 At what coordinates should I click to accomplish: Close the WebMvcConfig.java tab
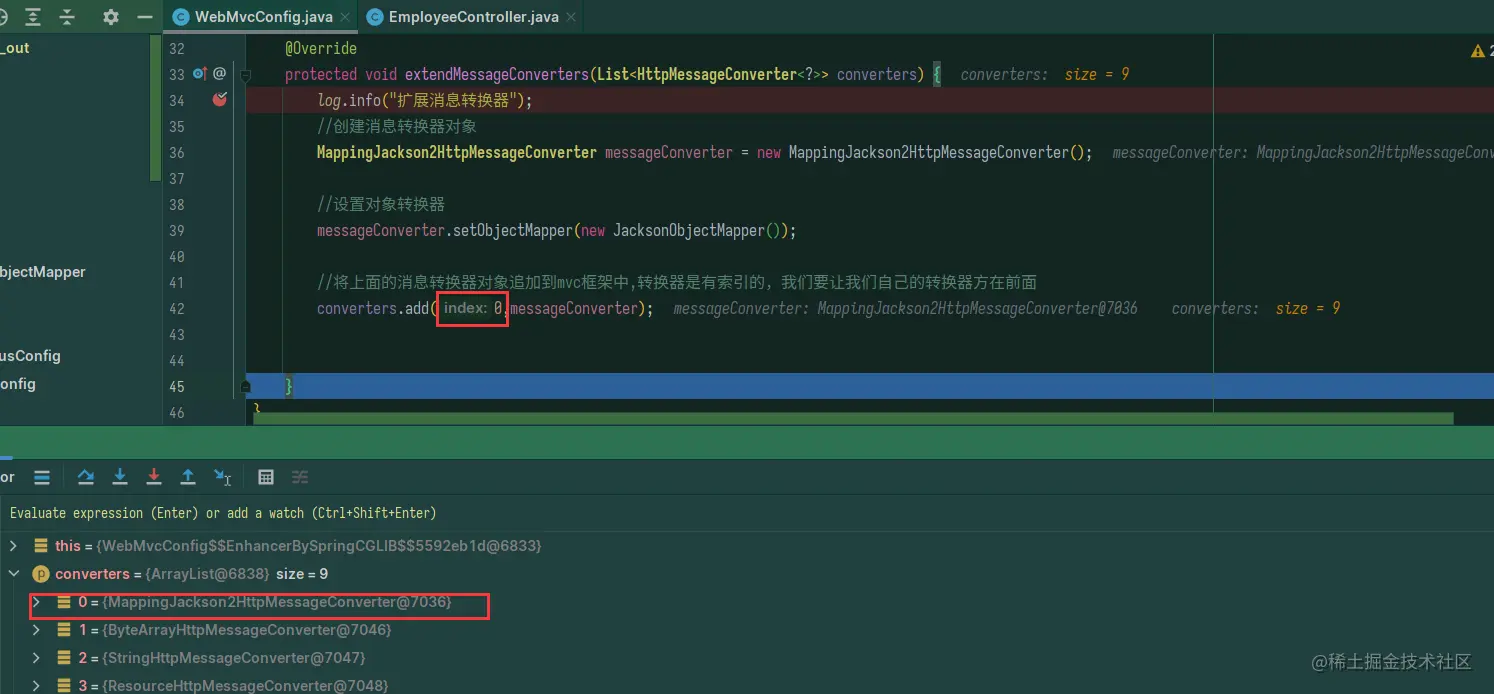tap(345, 17)
